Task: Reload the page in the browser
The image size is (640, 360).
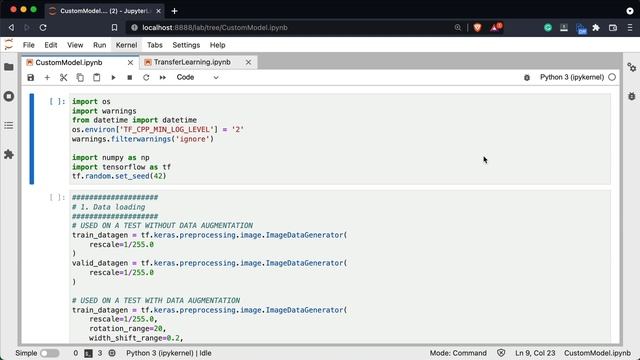Action: point(43,27)
